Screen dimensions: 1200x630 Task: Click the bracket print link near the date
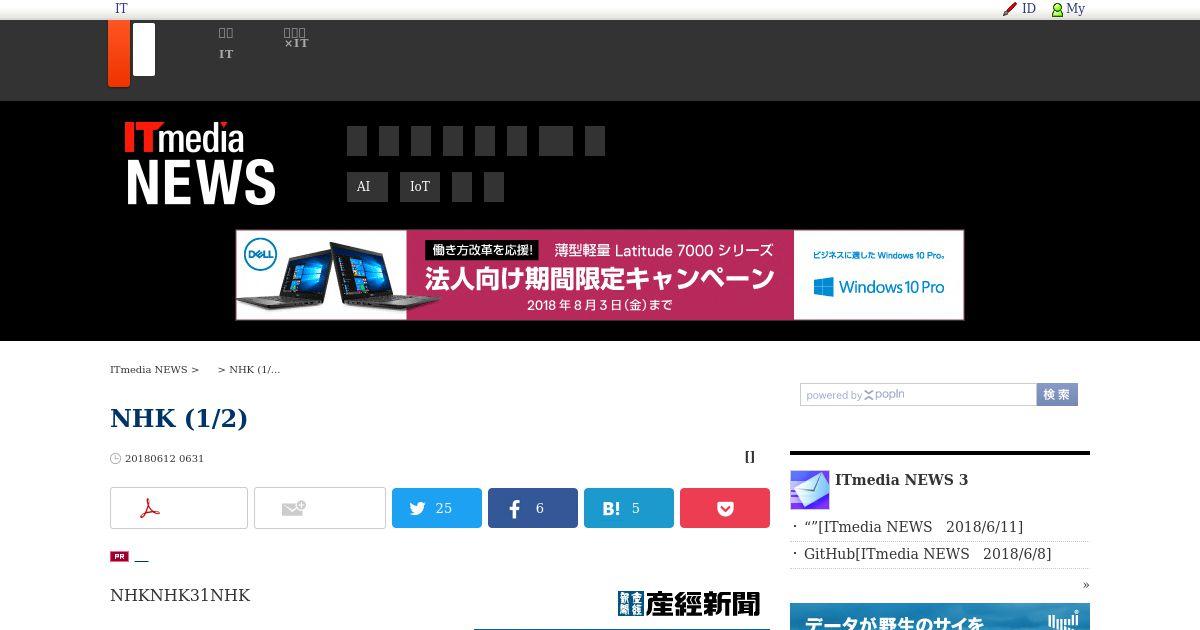[750, 457]
